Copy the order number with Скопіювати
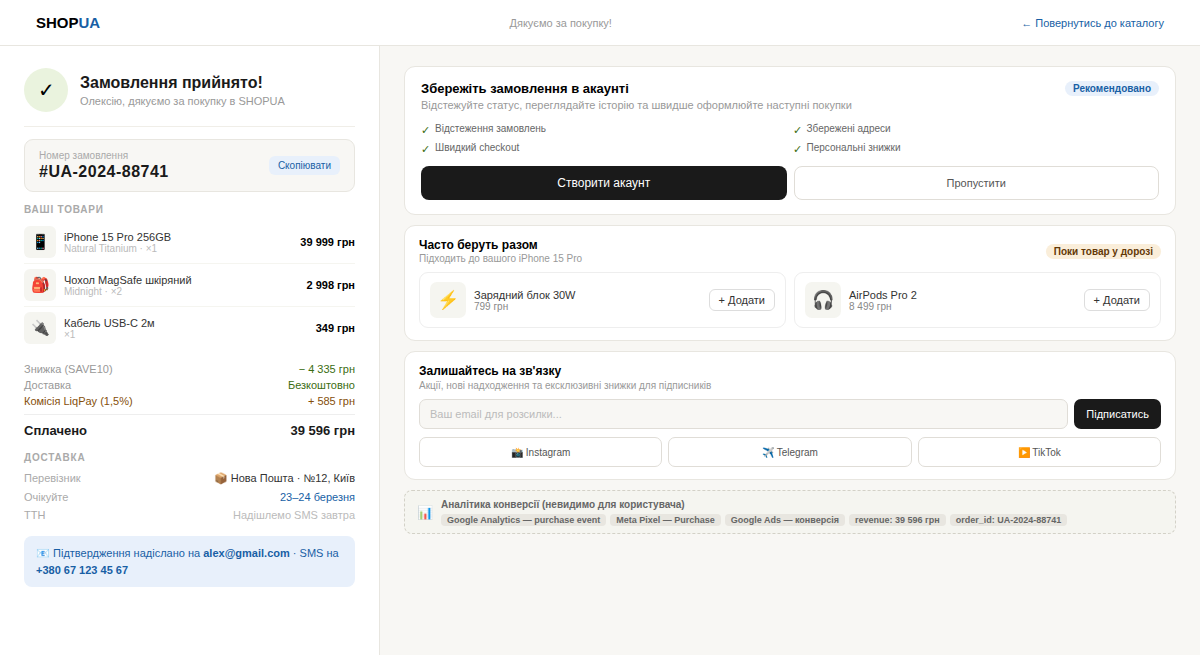Screen dimensions: 1200x655 pyautogui.click(x=304, y=165)
